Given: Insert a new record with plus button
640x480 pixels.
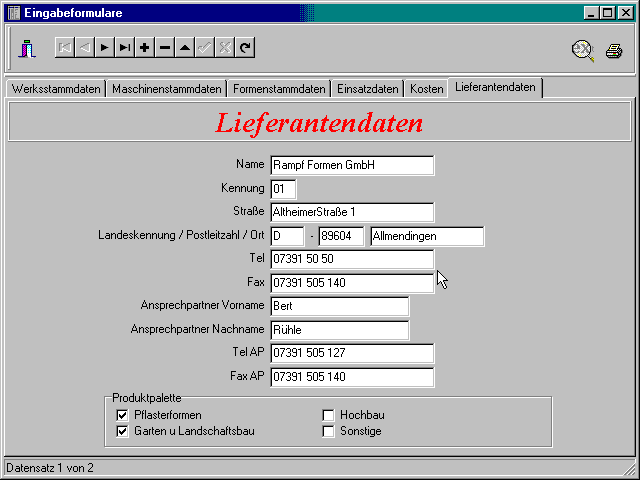Looking at the screenshot, I should tap(145, 47).
